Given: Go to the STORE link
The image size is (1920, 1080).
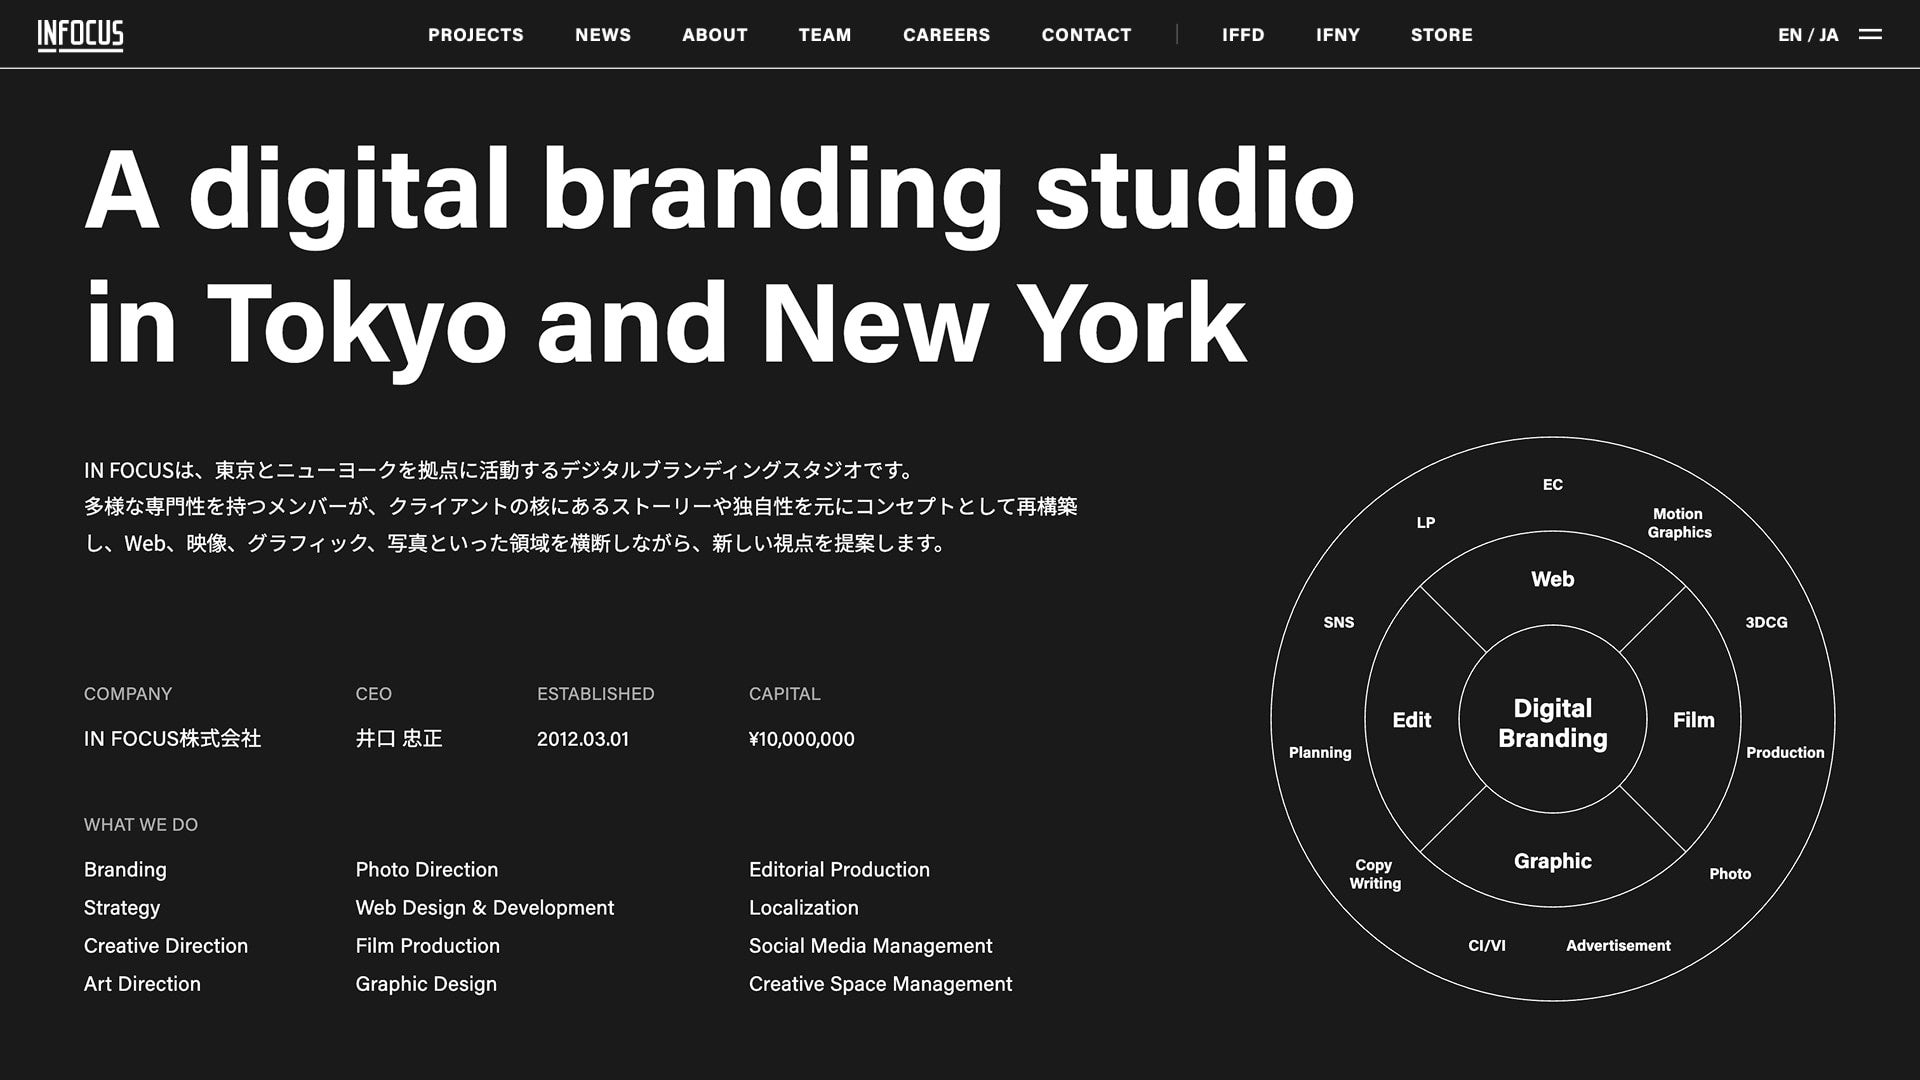Looking at the screenshot, I should (x=1441, y=35).
